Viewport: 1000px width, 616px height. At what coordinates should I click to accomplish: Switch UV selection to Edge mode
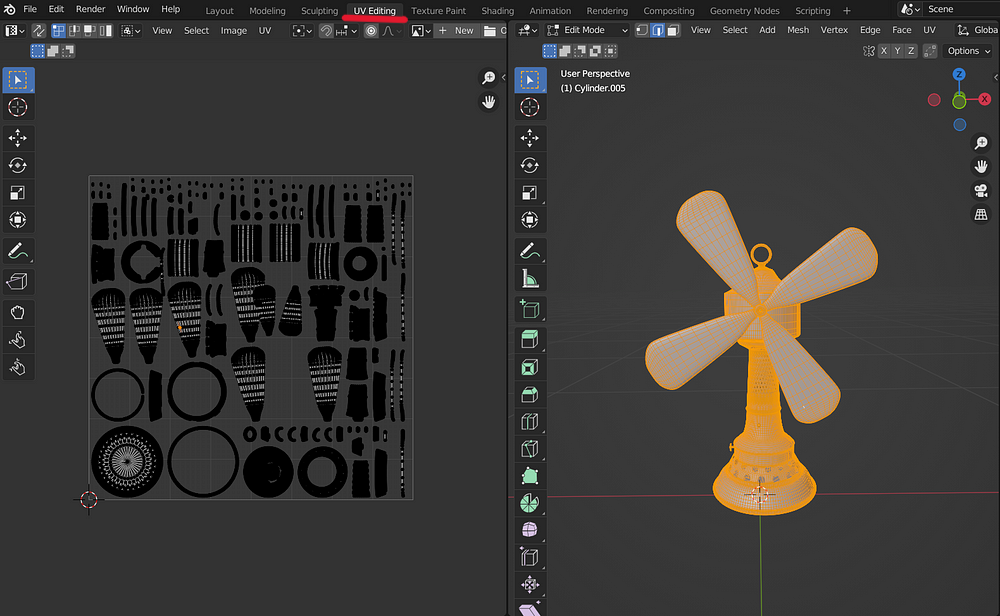[x=73, y=31]
